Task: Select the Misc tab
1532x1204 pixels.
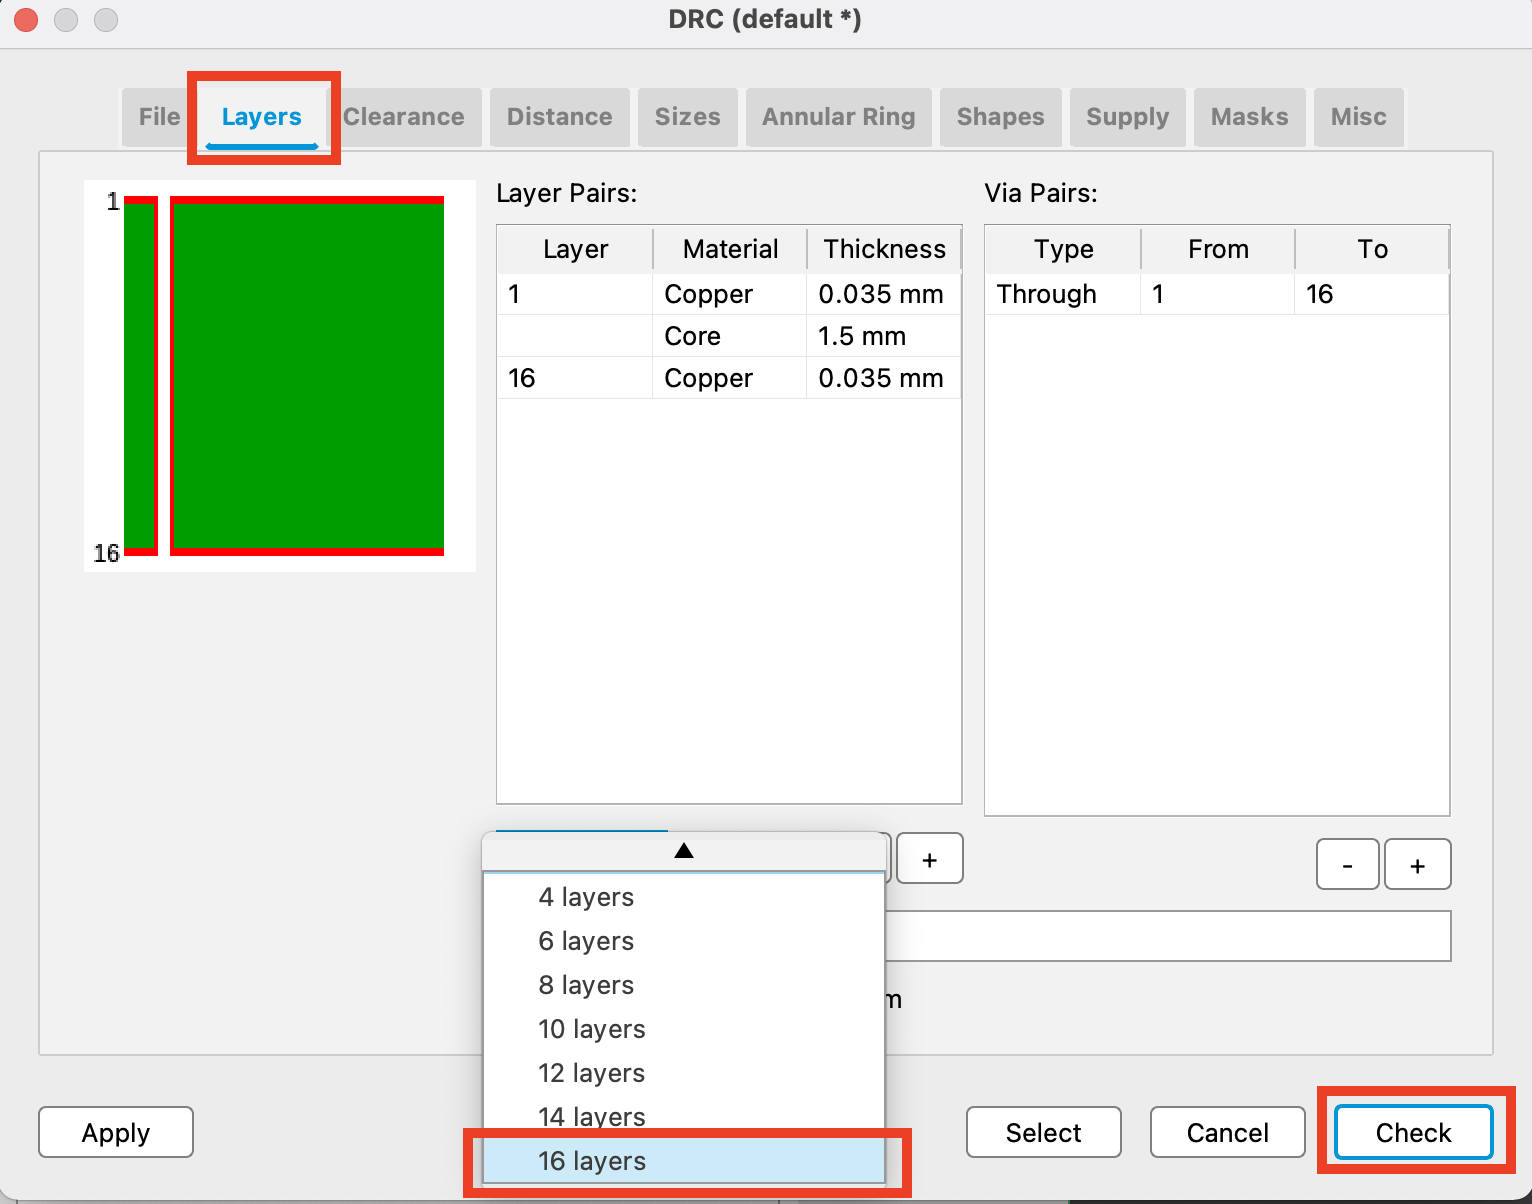Action: pos(1358,117)
